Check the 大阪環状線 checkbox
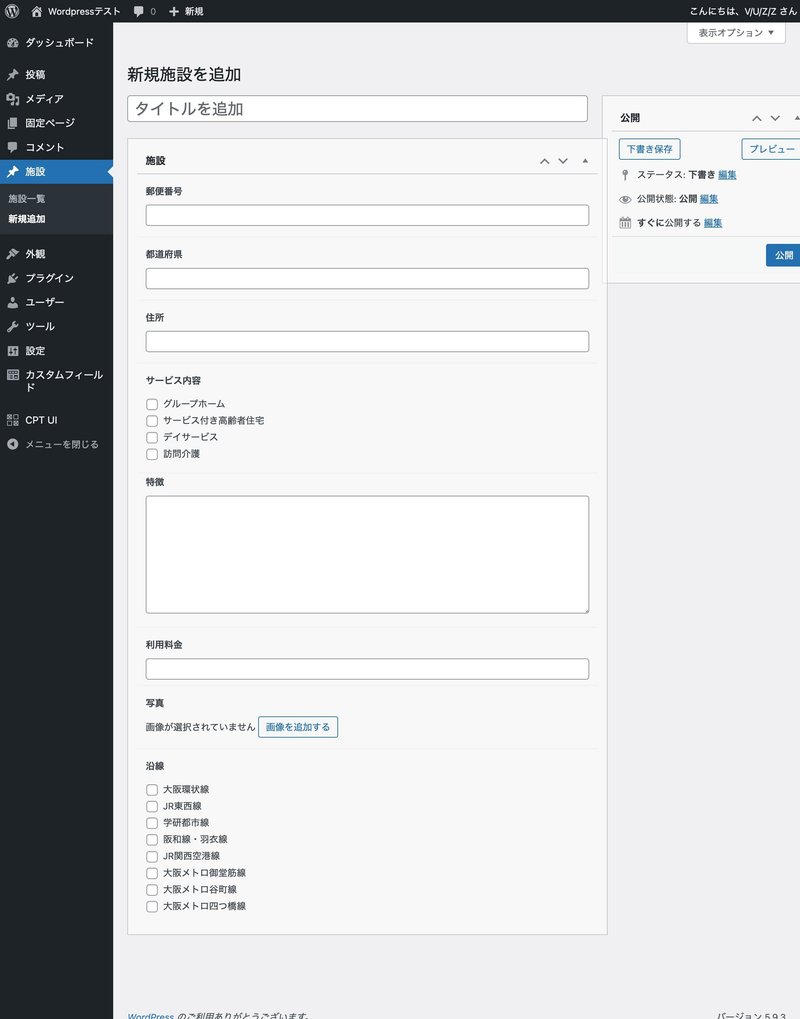Screen dimensions: 800x1019 (152, 790)
